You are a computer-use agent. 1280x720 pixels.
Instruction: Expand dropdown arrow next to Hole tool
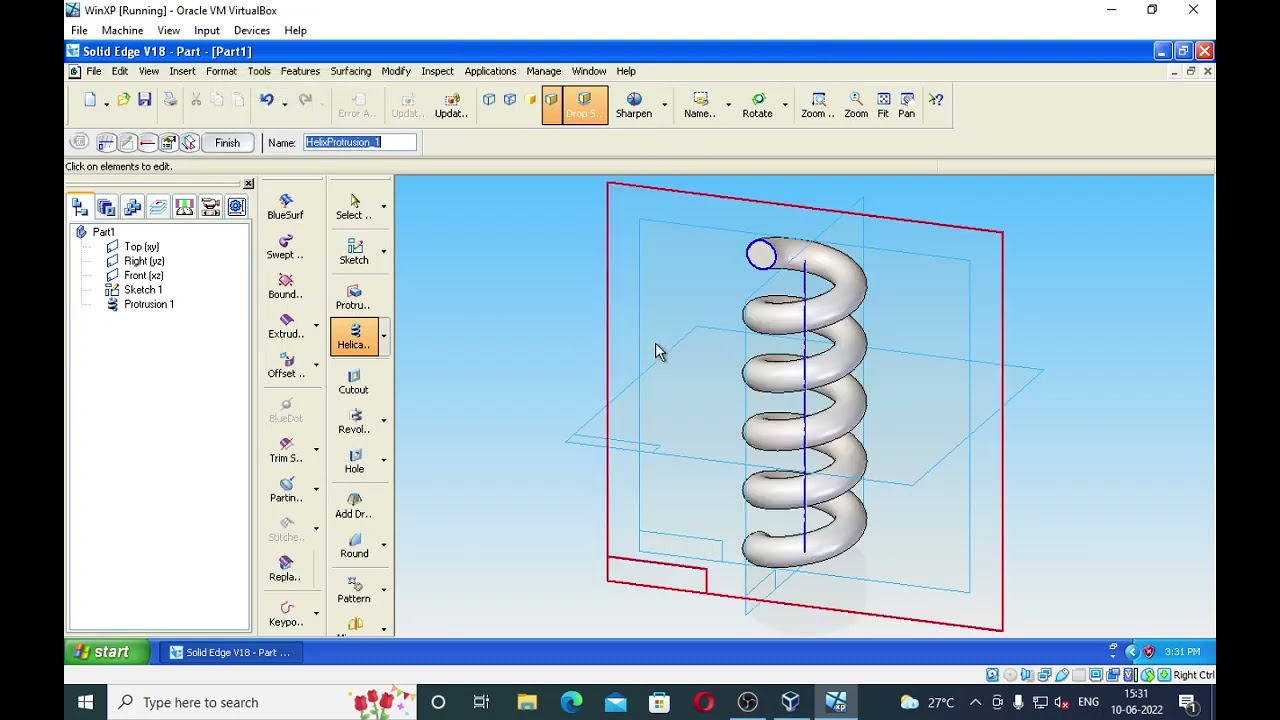coord(384,460)
